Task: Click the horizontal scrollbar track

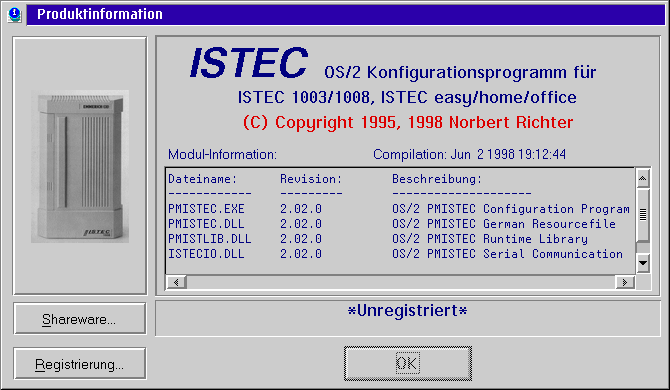Action: click(x=400, y=282)
